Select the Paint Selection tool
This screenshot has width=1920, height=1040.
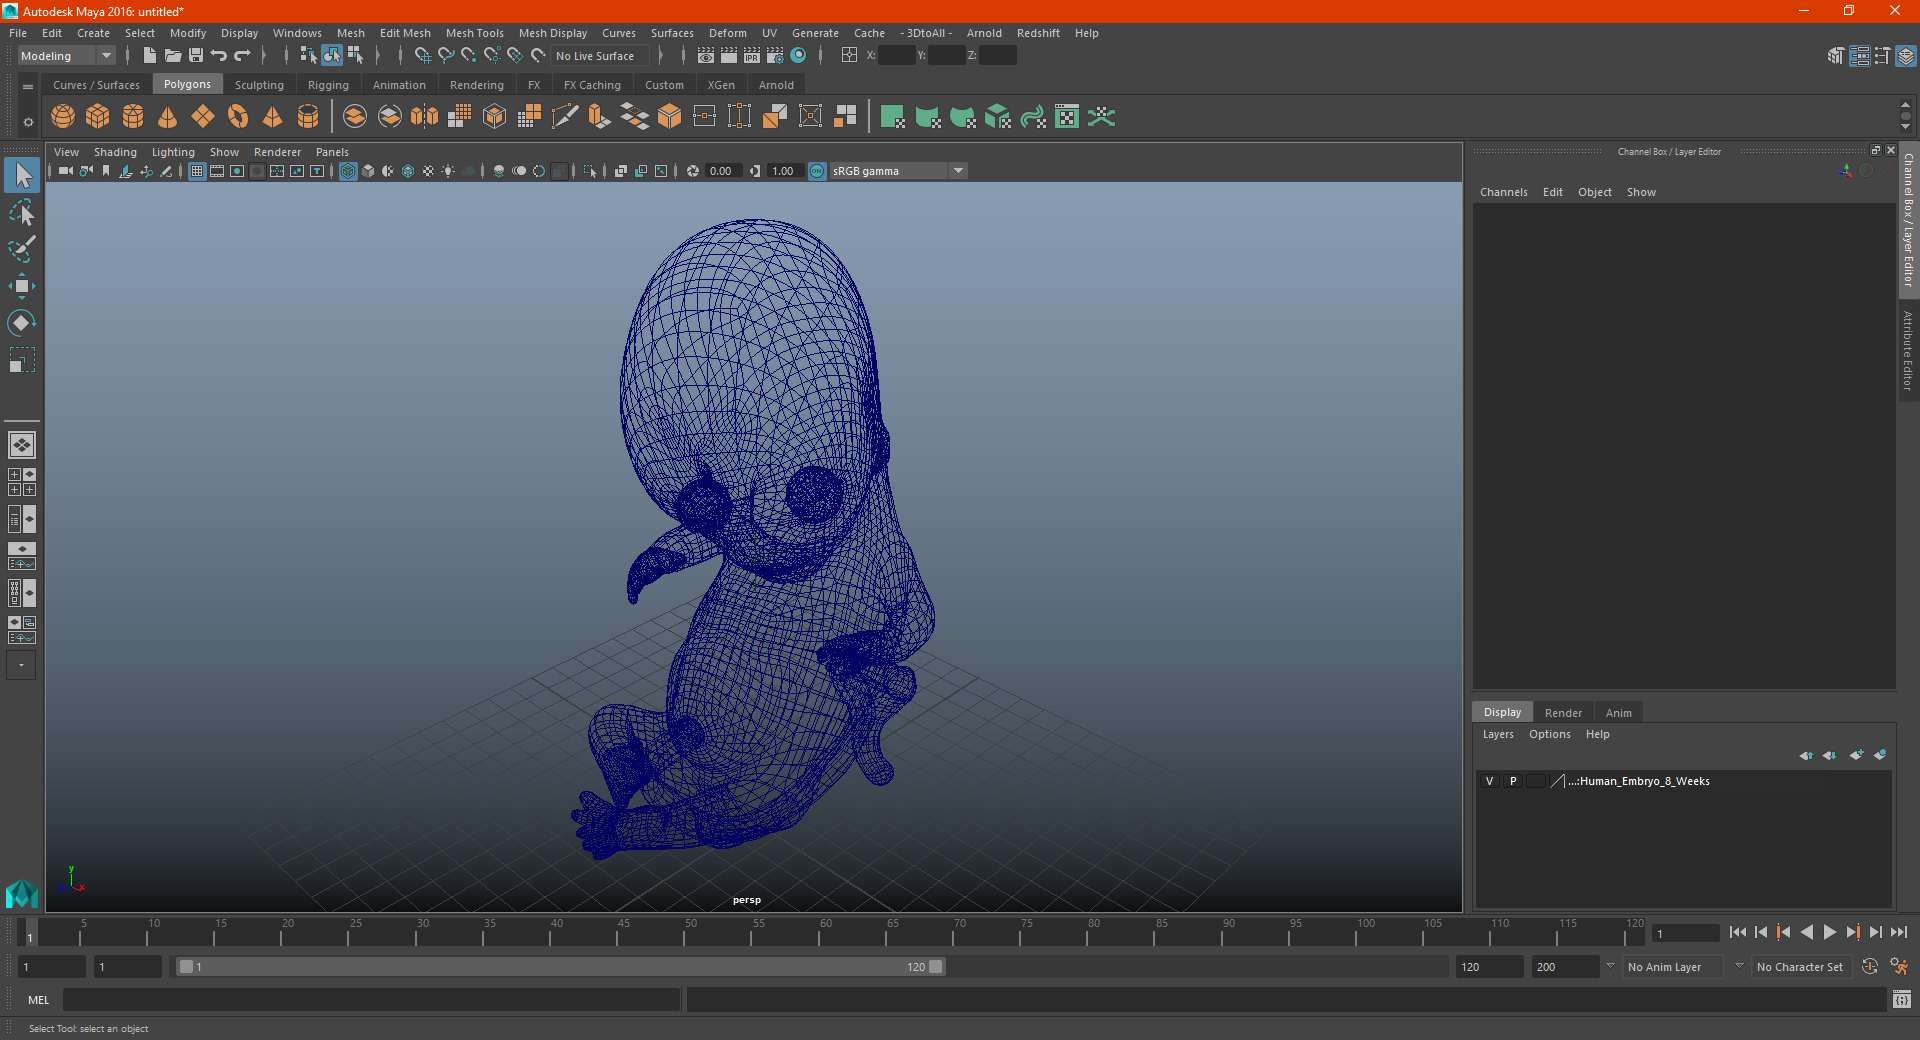21,249
